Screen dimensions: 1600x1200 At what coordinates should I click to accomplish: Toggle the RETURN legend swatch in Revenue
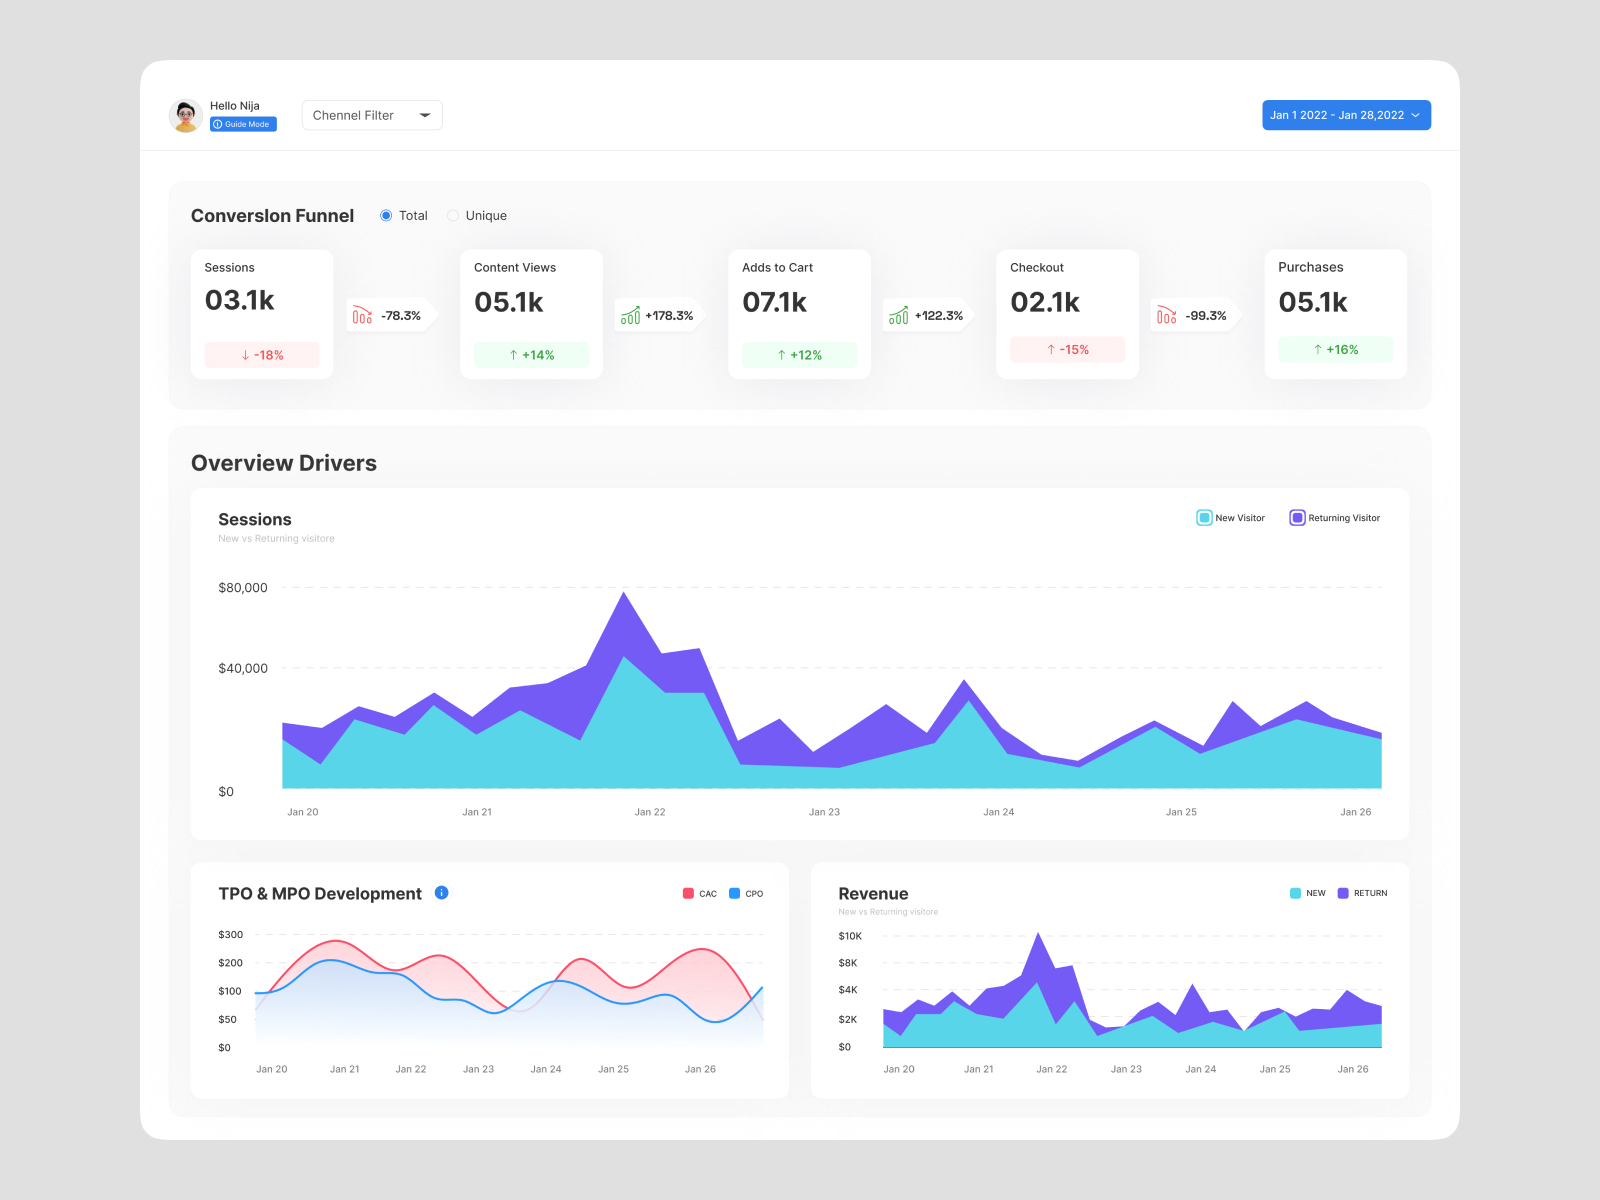coord(1343,893)
